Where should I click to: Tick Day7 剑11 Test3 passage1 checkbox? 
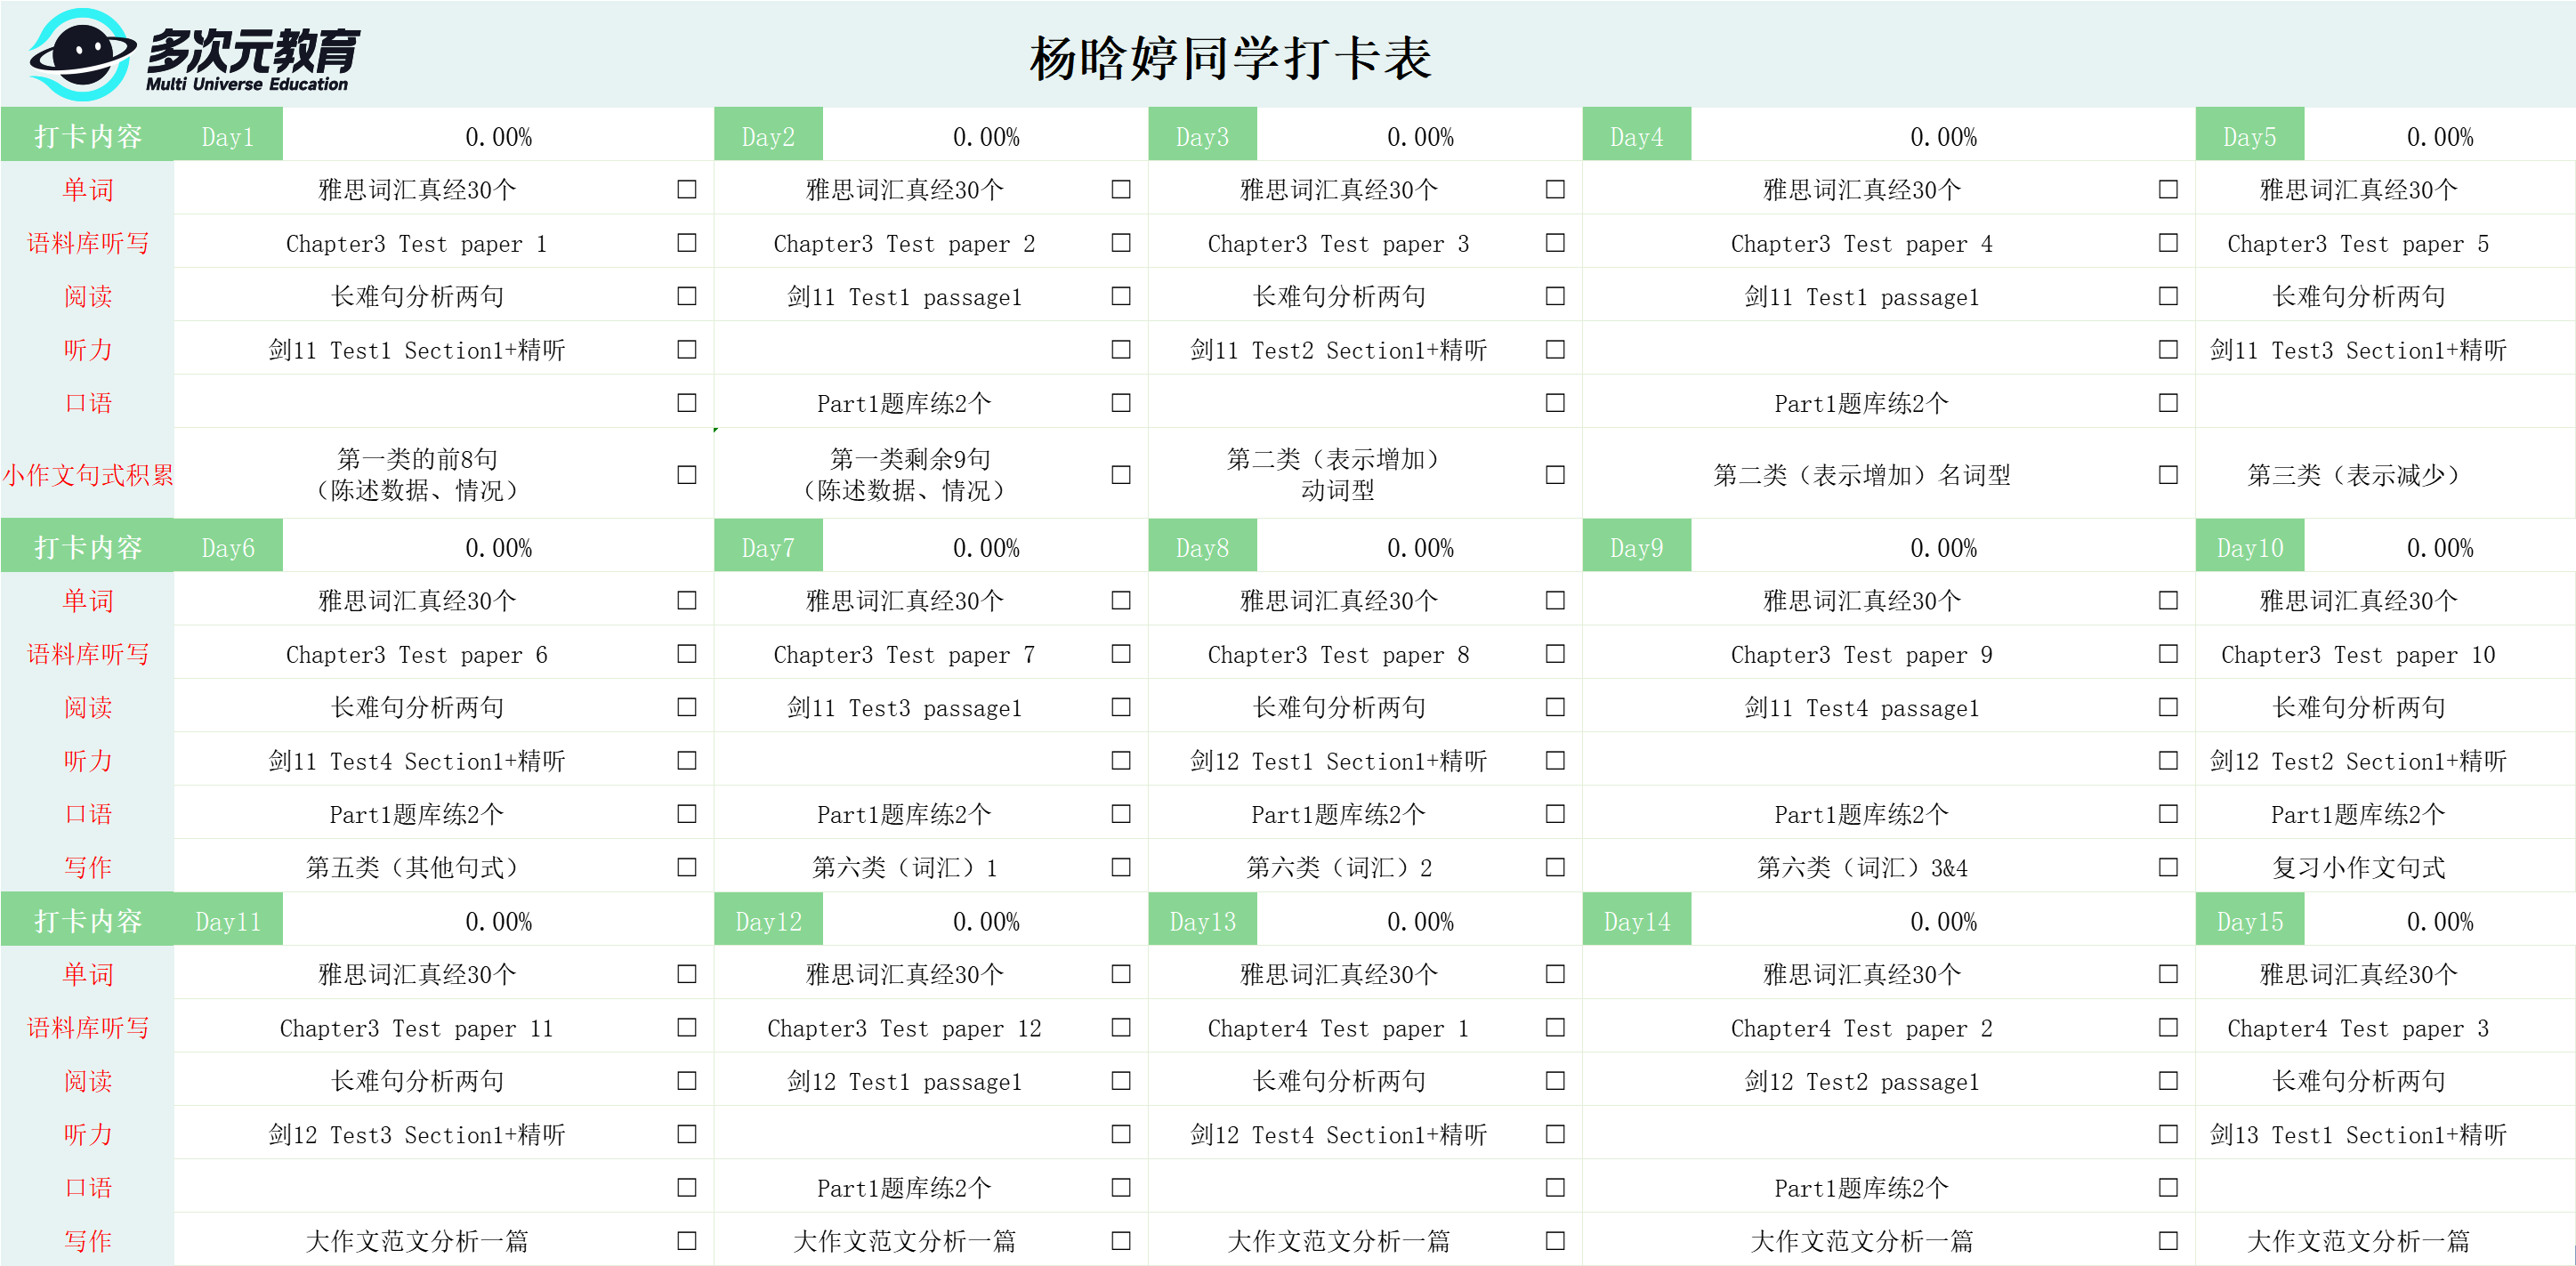tap(1121, 707)
